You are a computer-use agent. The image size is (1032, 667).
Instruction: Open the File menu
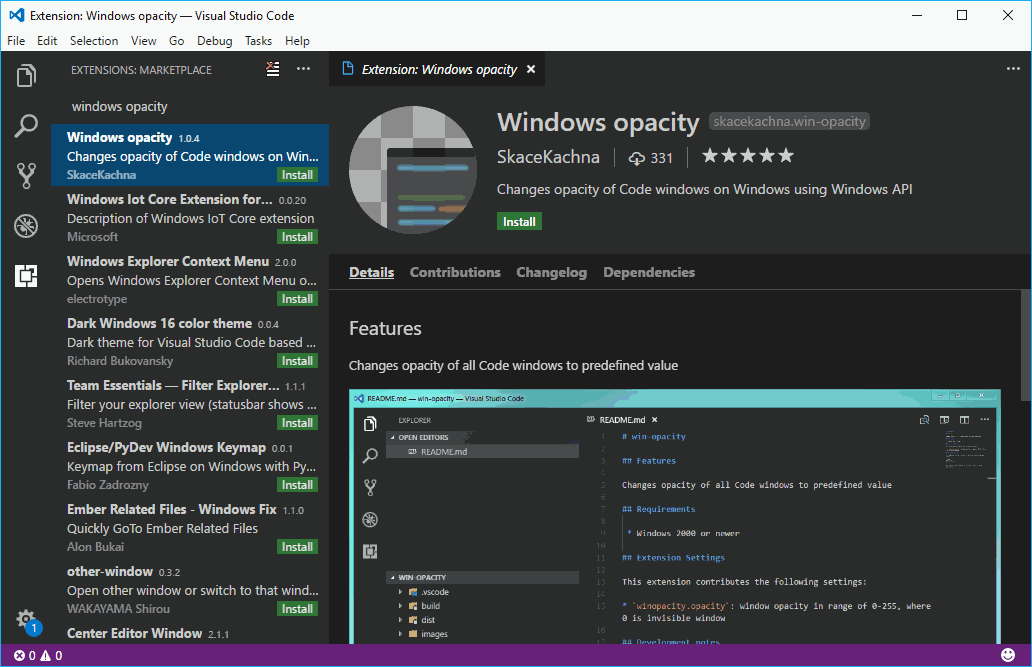[16, 40]
